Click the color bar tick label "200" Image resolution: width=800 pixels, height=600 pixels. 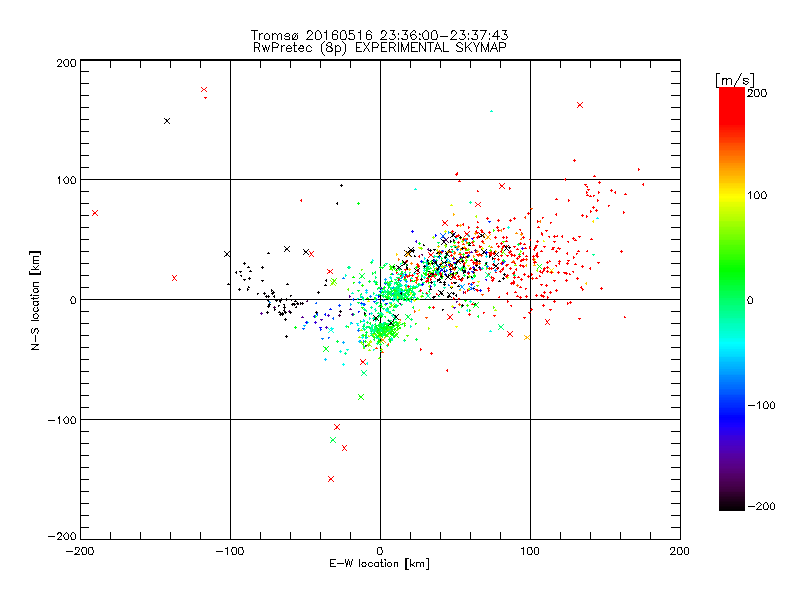tap(757, 93)
